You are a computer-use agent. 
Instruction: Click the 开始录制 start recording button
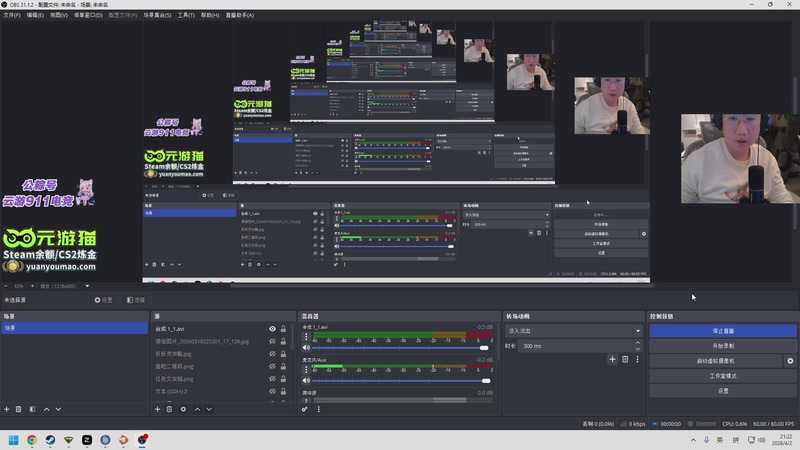coord(723,346)
